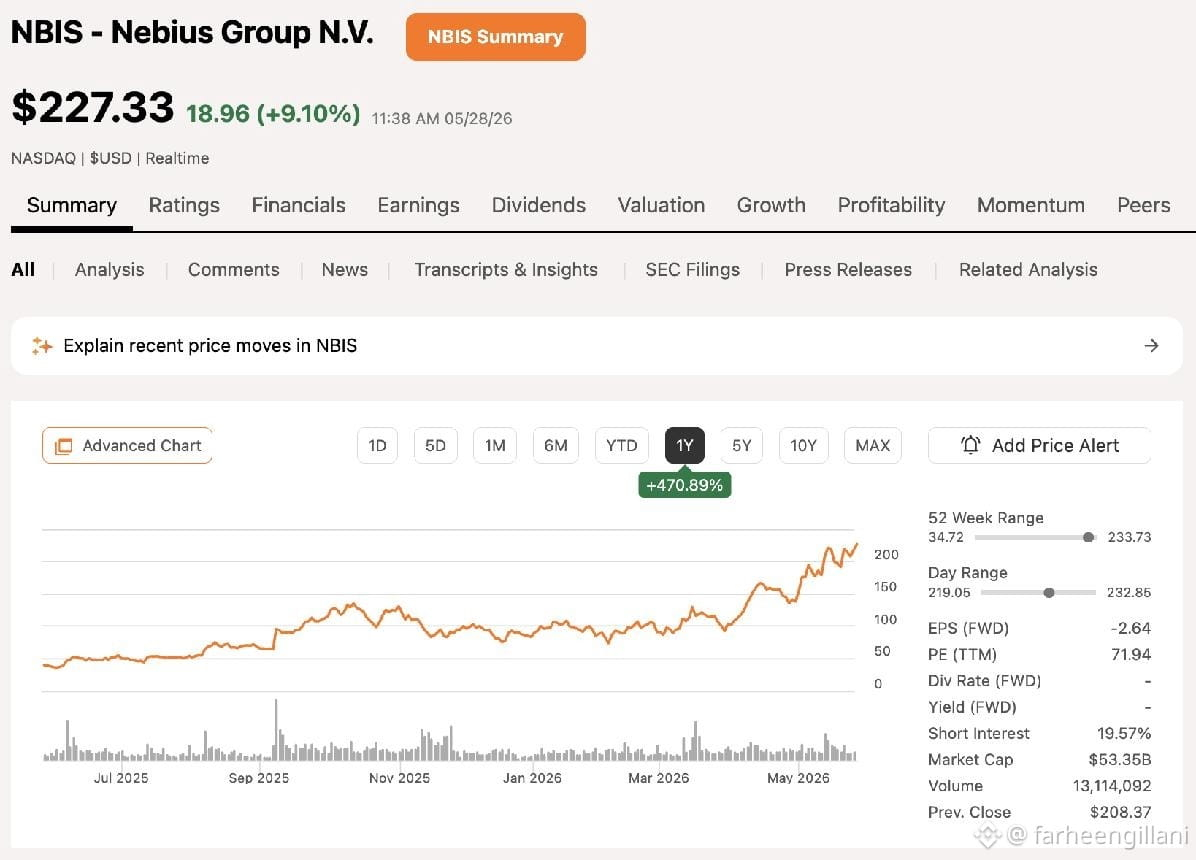Viewport: 1196px width, 860px height.
Task: Set chart range to YTD
Action: (622, 446)
